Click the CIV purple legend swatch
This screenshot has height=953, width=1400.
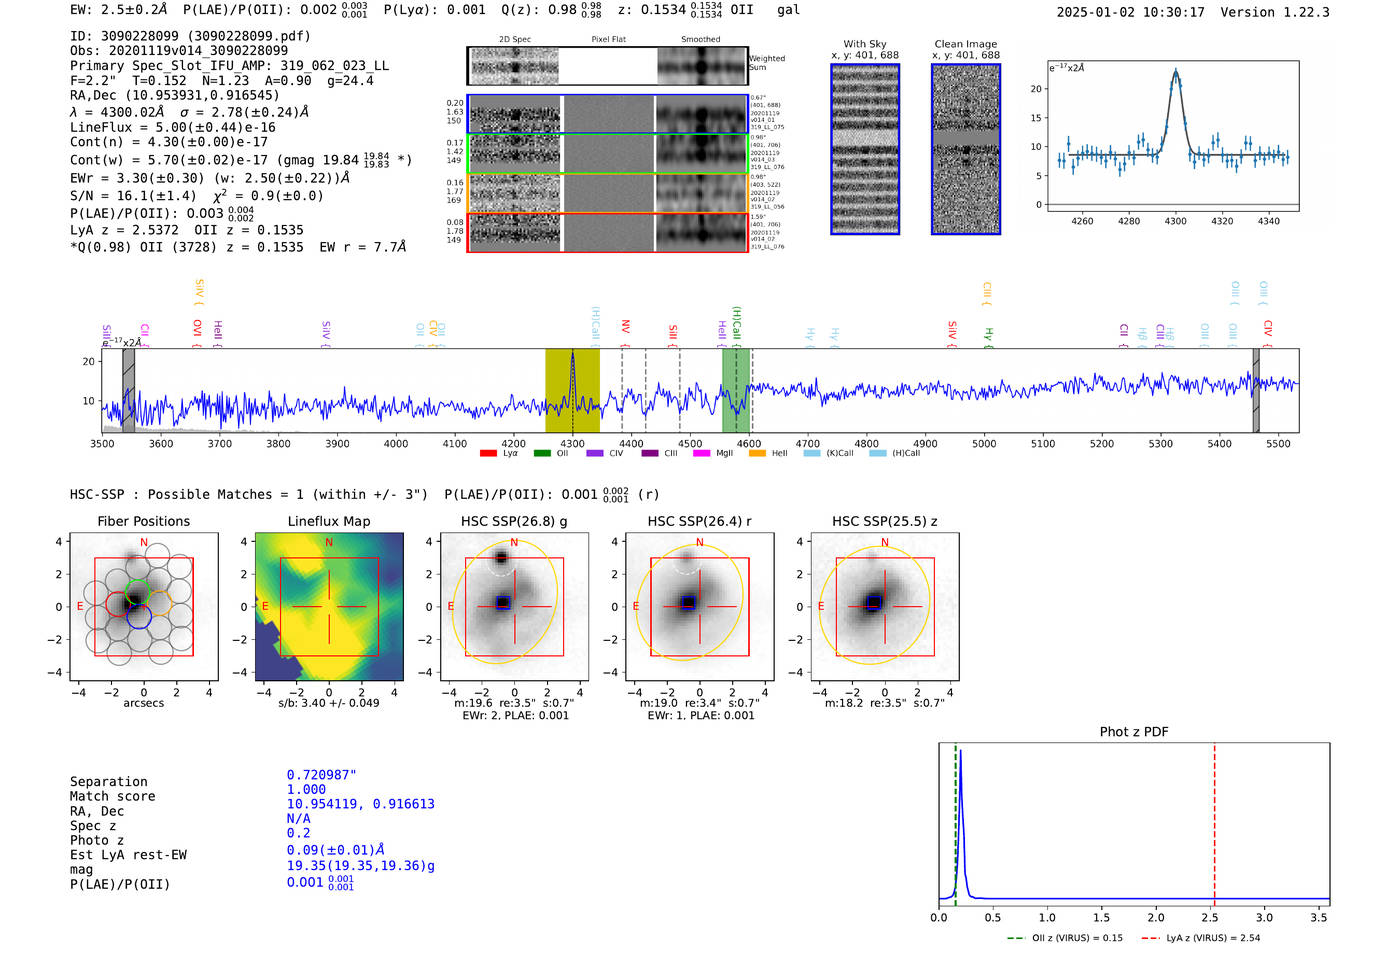pos(595,453)
